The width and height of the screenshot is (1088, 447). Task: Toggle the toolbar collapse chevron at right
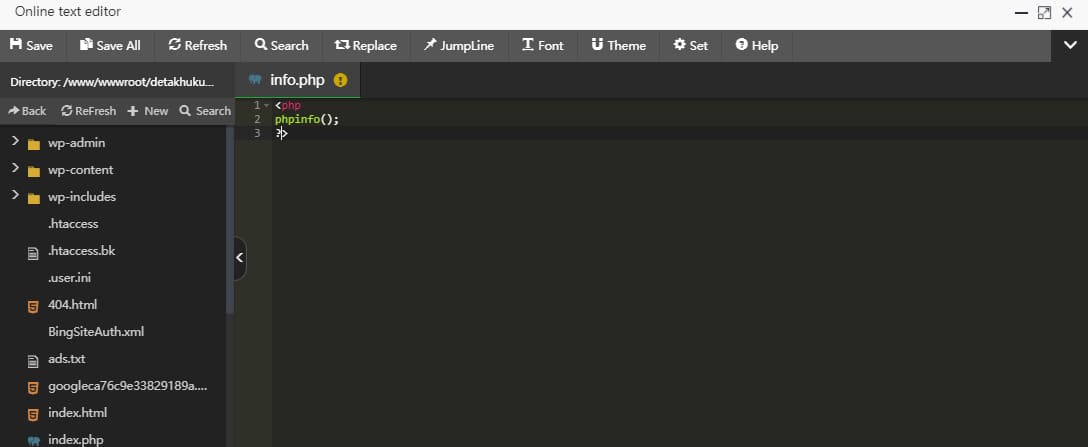(x=1068, y=45)
